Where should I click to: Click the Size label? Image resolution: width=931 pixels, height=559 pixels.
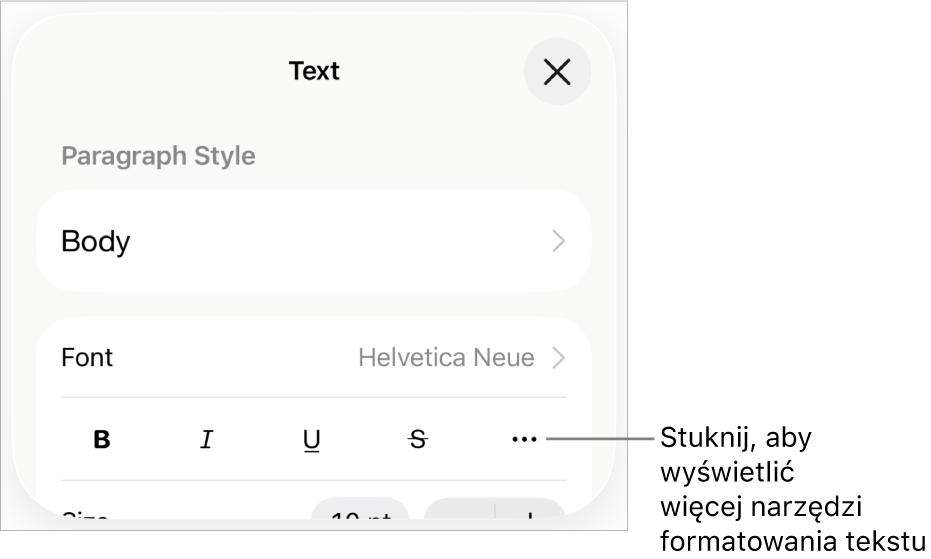(85, 518)
